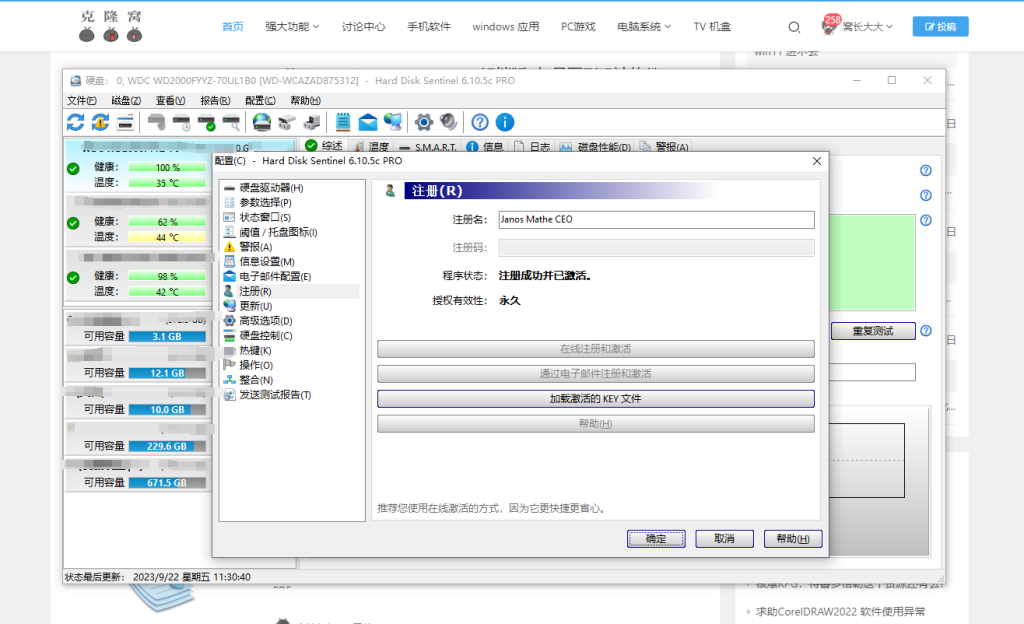The image size is (1024, 624).
Task: Click 在线注册和激活 button
Action: 596,349
